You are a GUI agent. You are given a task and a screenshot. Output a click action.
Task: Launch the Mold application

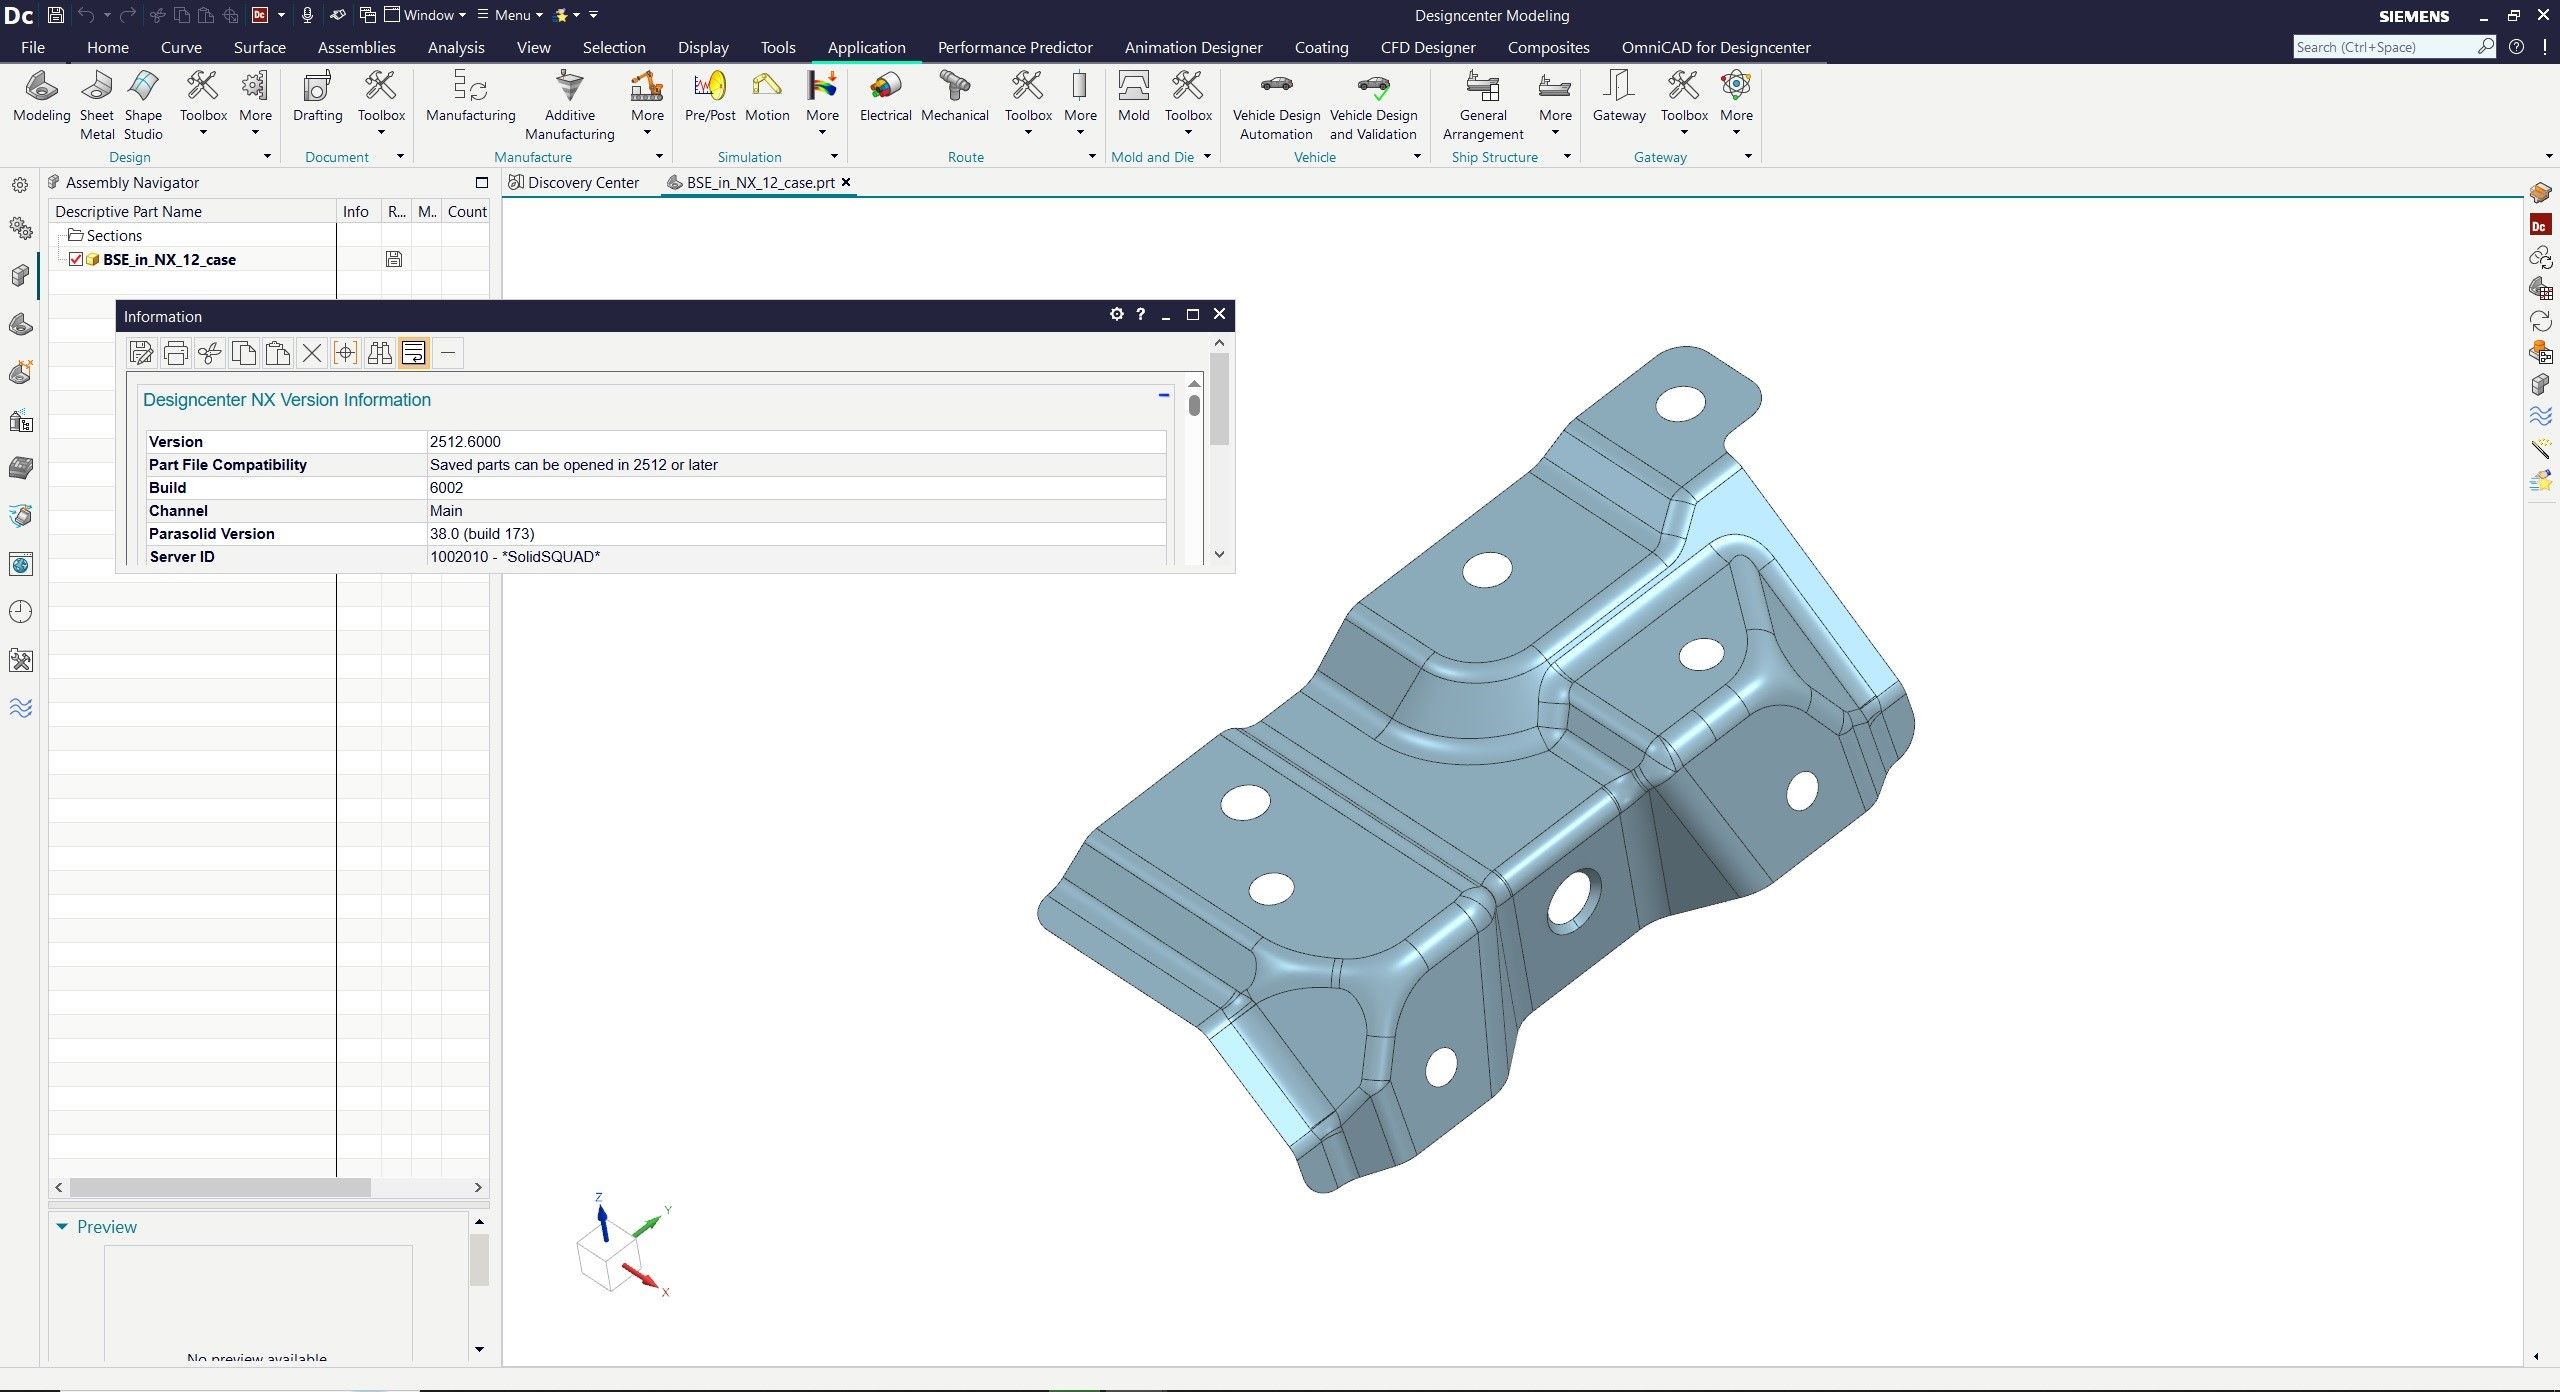tap(1133, 97)
